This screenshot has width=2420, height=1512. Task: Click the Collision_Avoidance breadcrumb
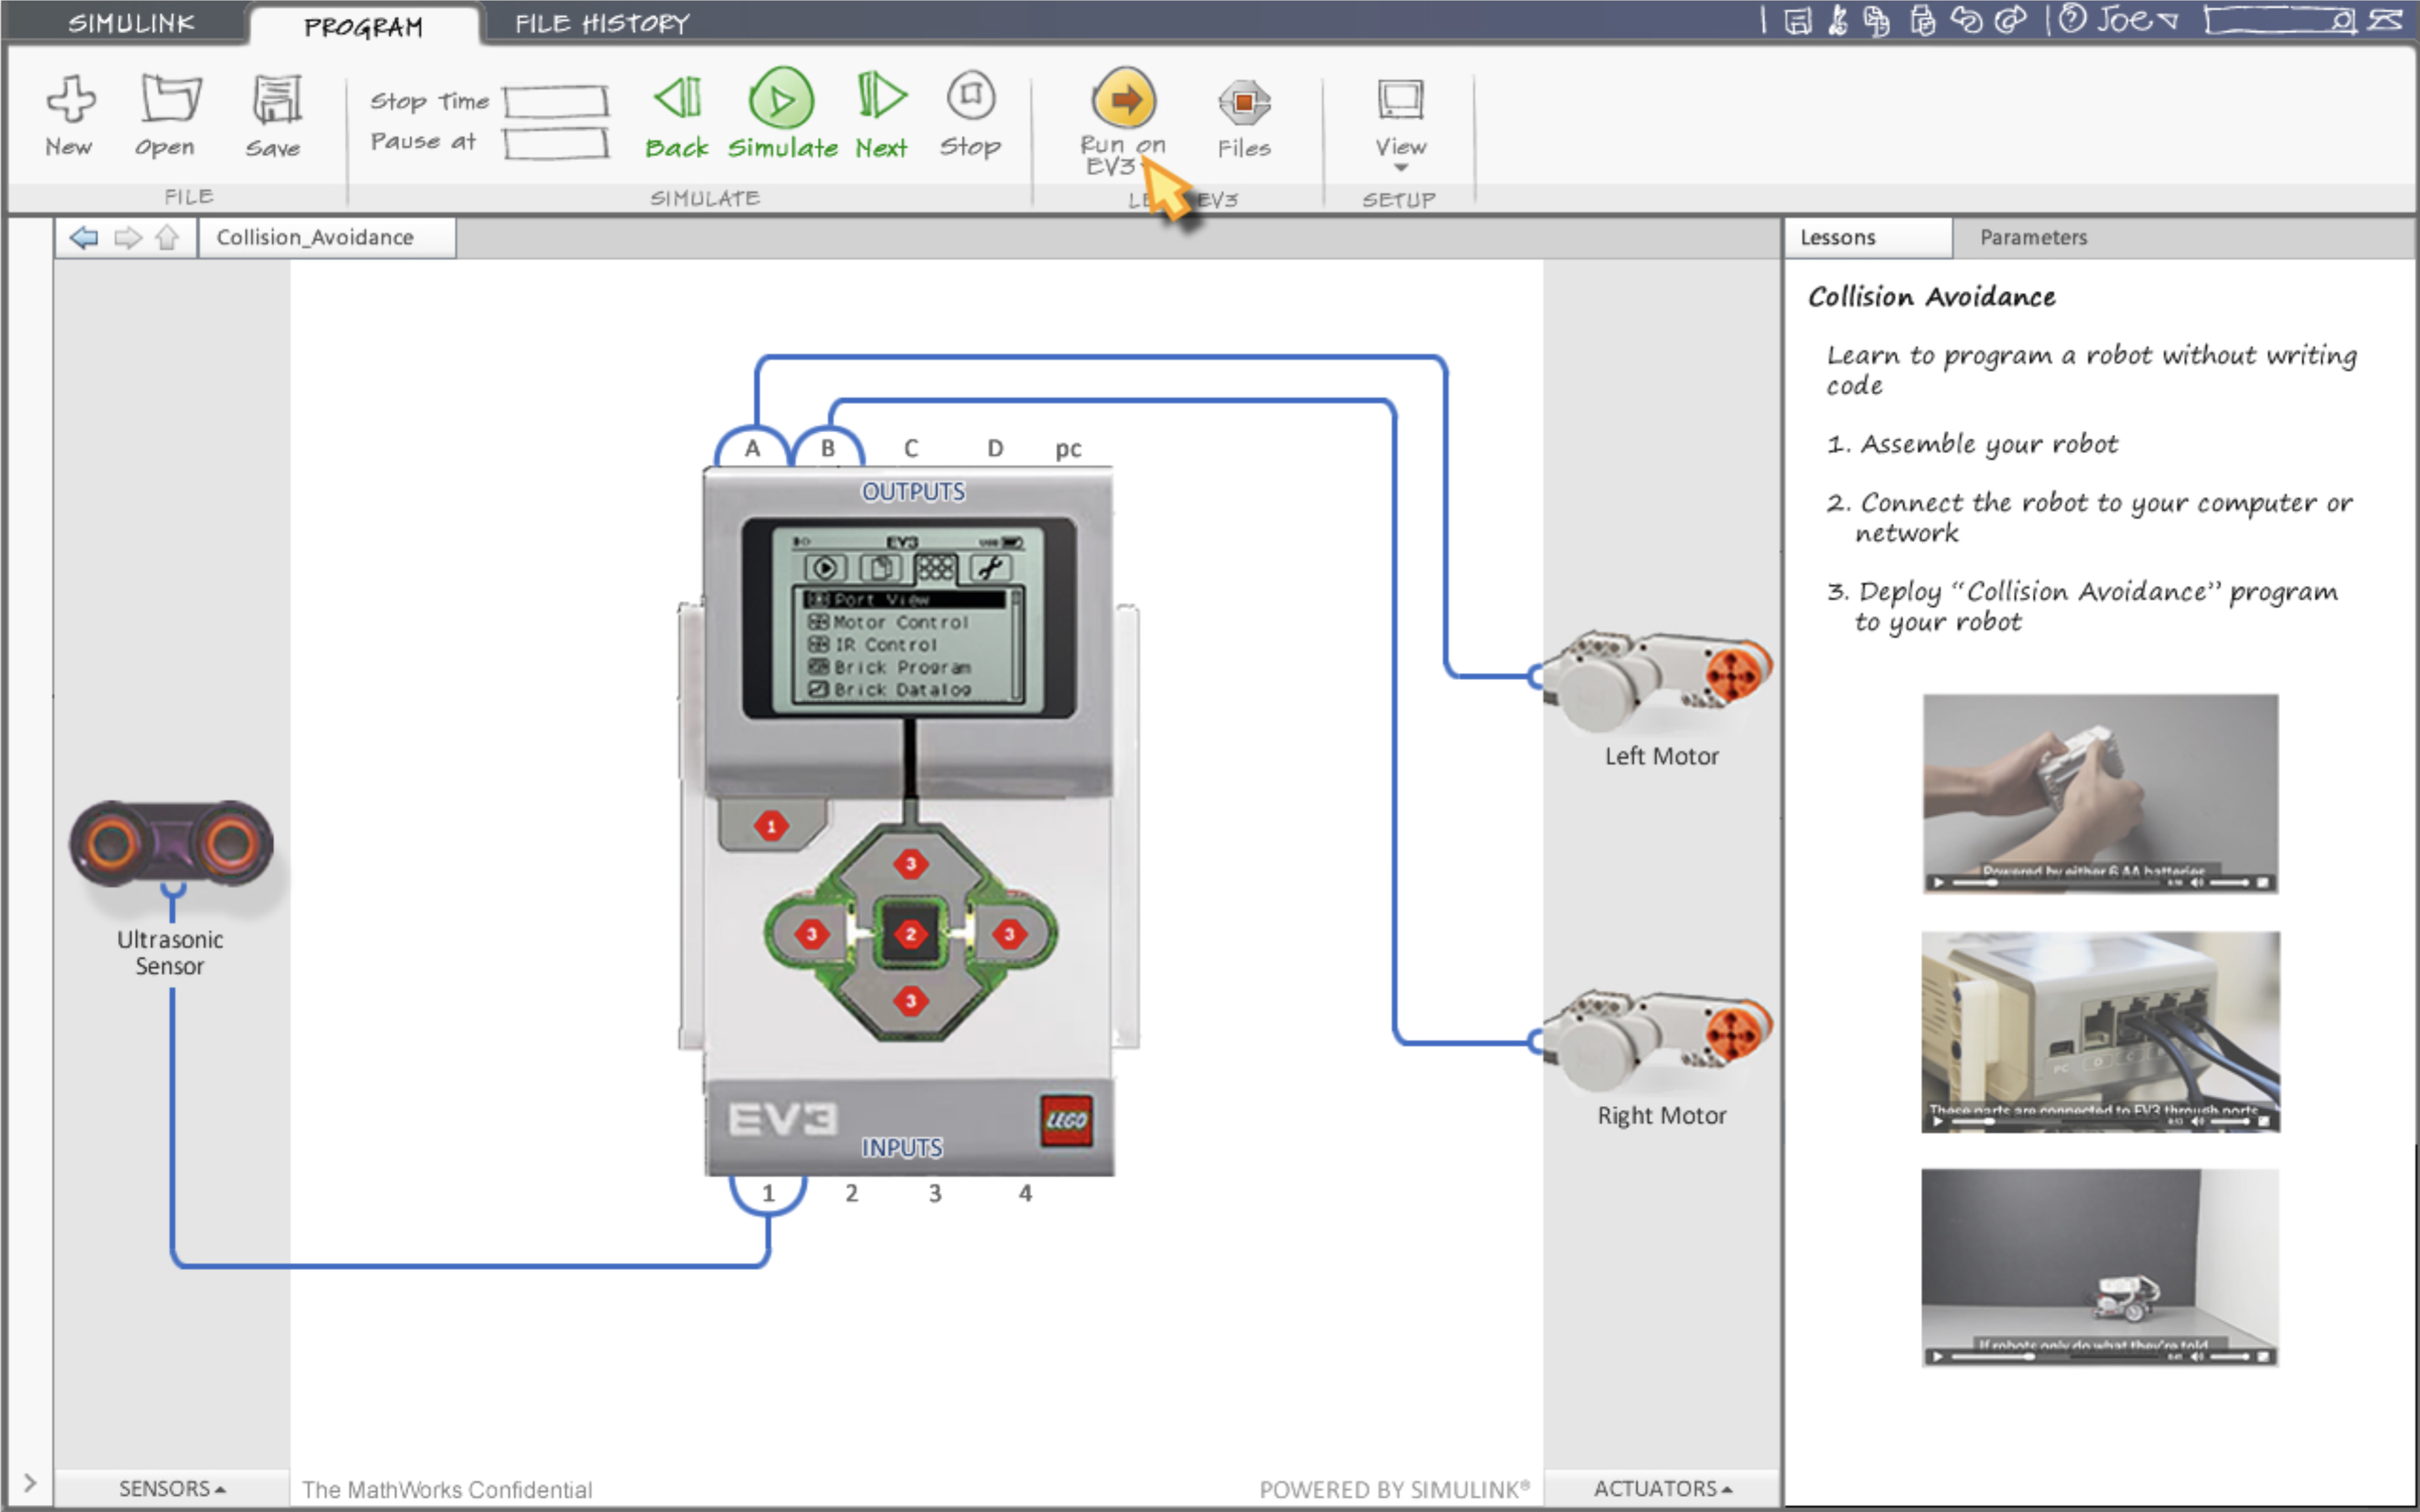coord(315,238)
